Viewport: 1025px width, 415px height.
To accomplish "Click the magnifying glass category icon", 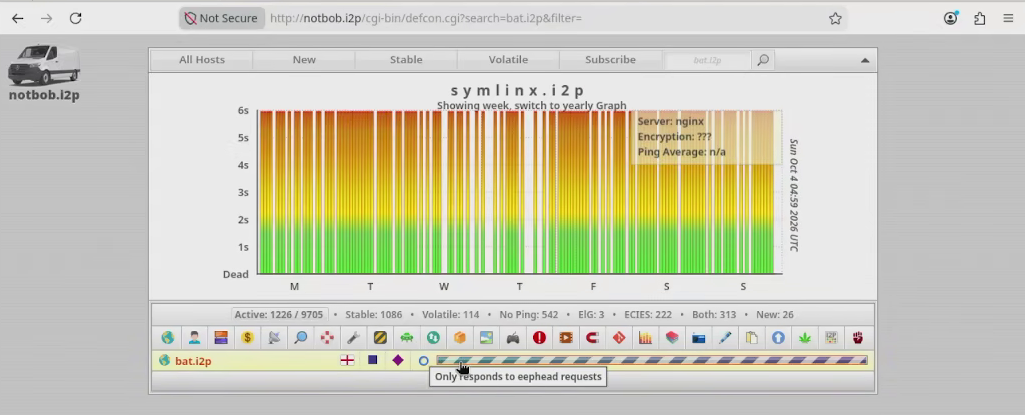I will click(301, 338).
